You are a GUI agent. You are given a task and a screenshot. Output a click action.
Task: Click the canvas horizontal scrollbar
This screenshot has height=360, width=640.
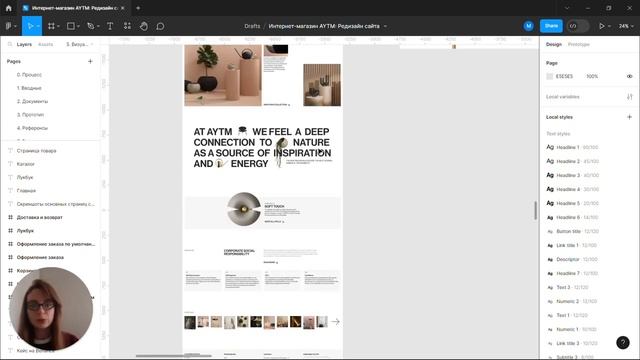174,356
